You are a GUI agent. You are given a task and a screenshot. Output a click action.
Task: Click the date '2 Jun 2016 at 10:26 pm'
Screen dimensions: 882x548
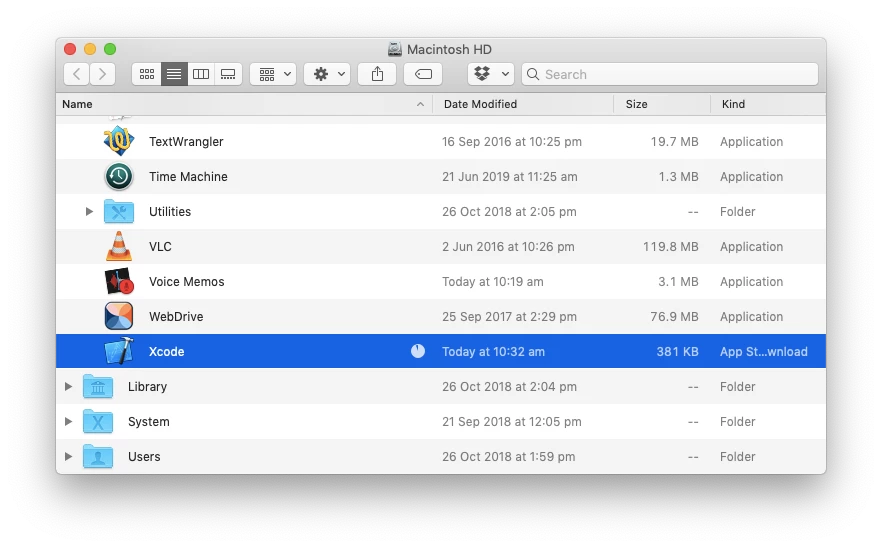pyautogui.click(x=508, y=246)
